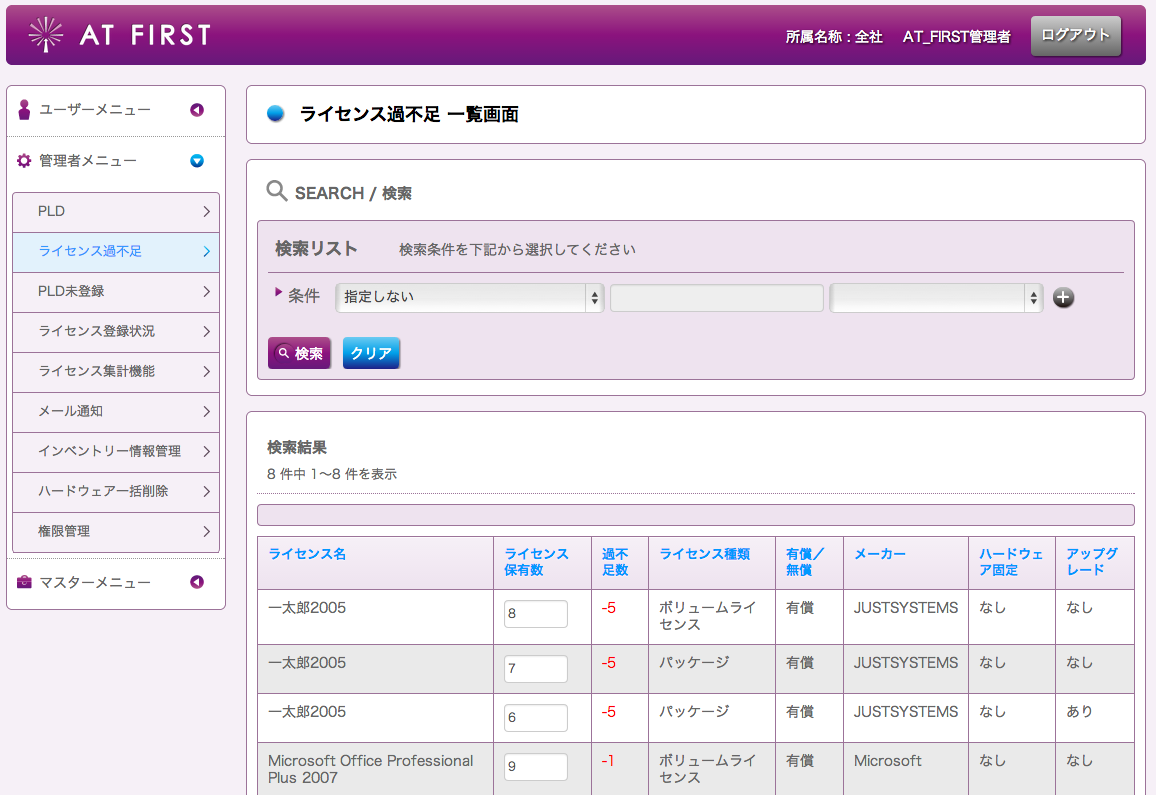Select ライセンス過不足 in the admin menu

pyautogui.click(x=116, y=251)
